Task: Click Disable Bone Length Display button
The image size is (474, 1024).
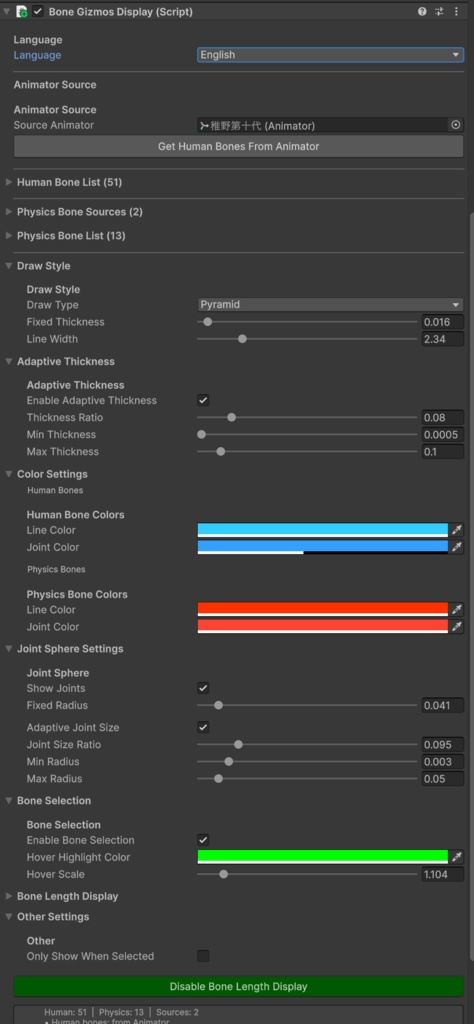Action: [x=238, y=986]
